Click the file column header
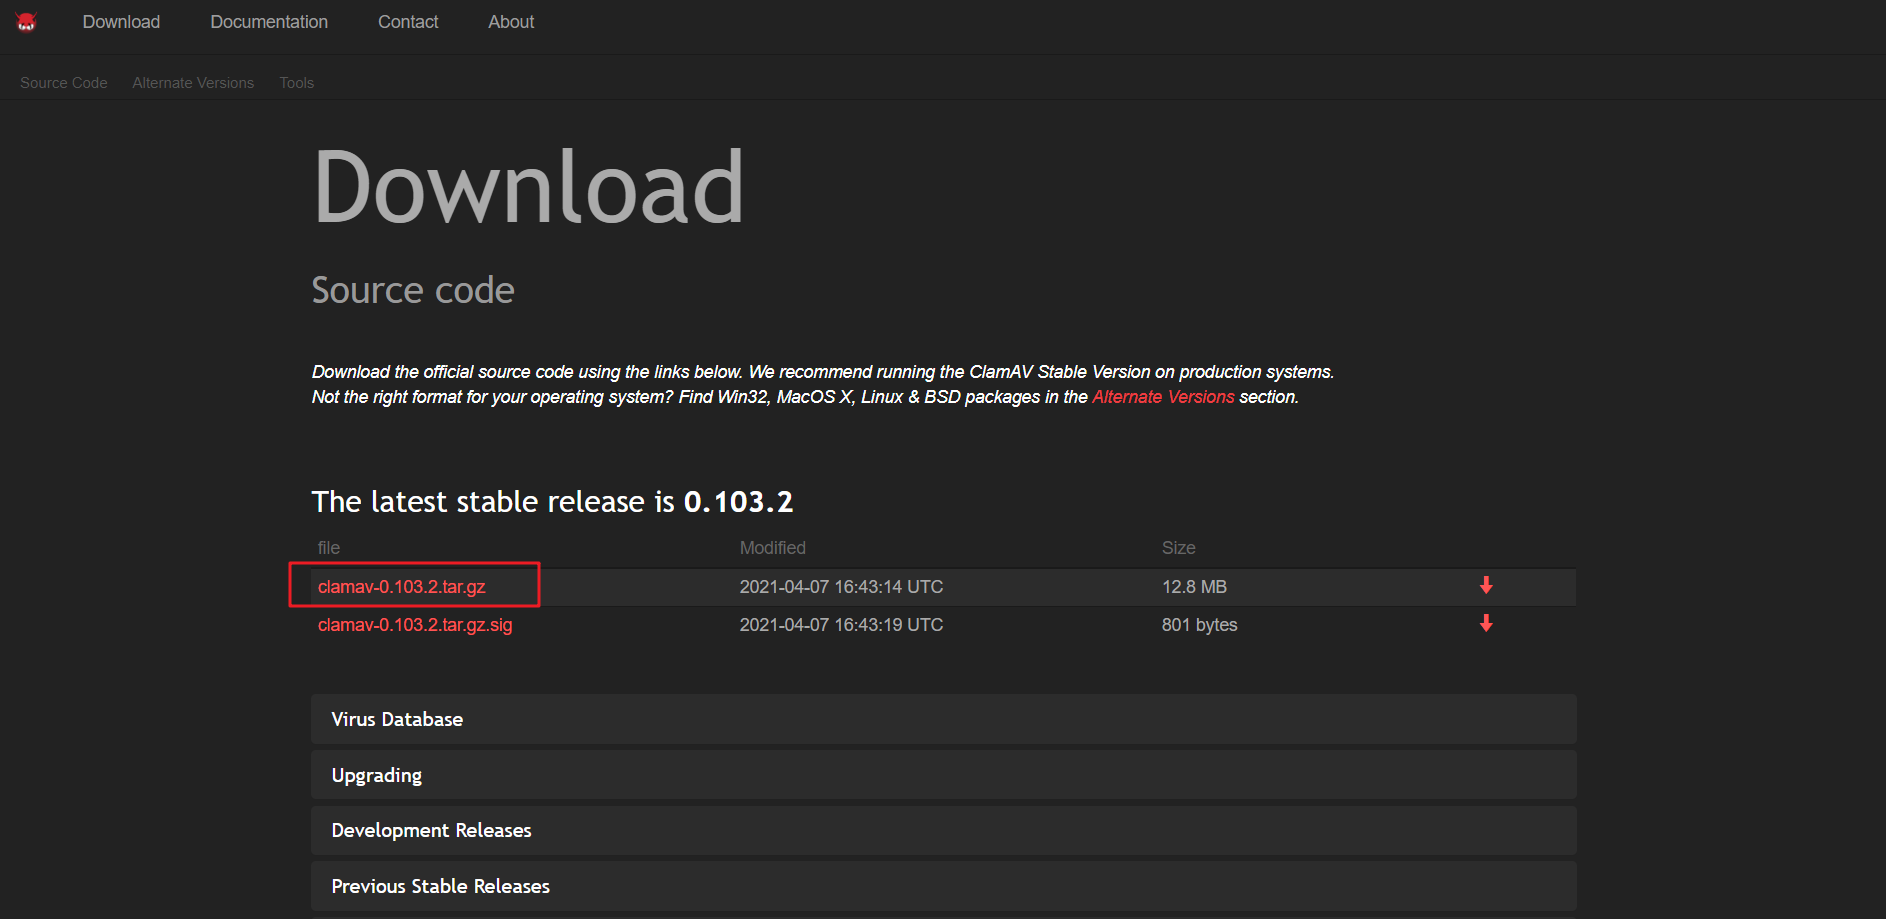The image size is (1886, 919). click(329, 548)
